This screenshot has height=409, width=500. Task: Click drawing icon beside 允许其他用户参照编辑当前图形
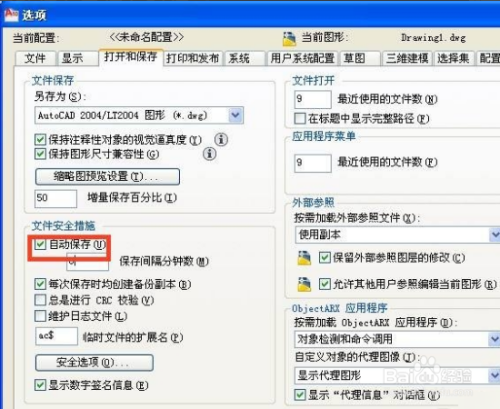coord(304,284)
